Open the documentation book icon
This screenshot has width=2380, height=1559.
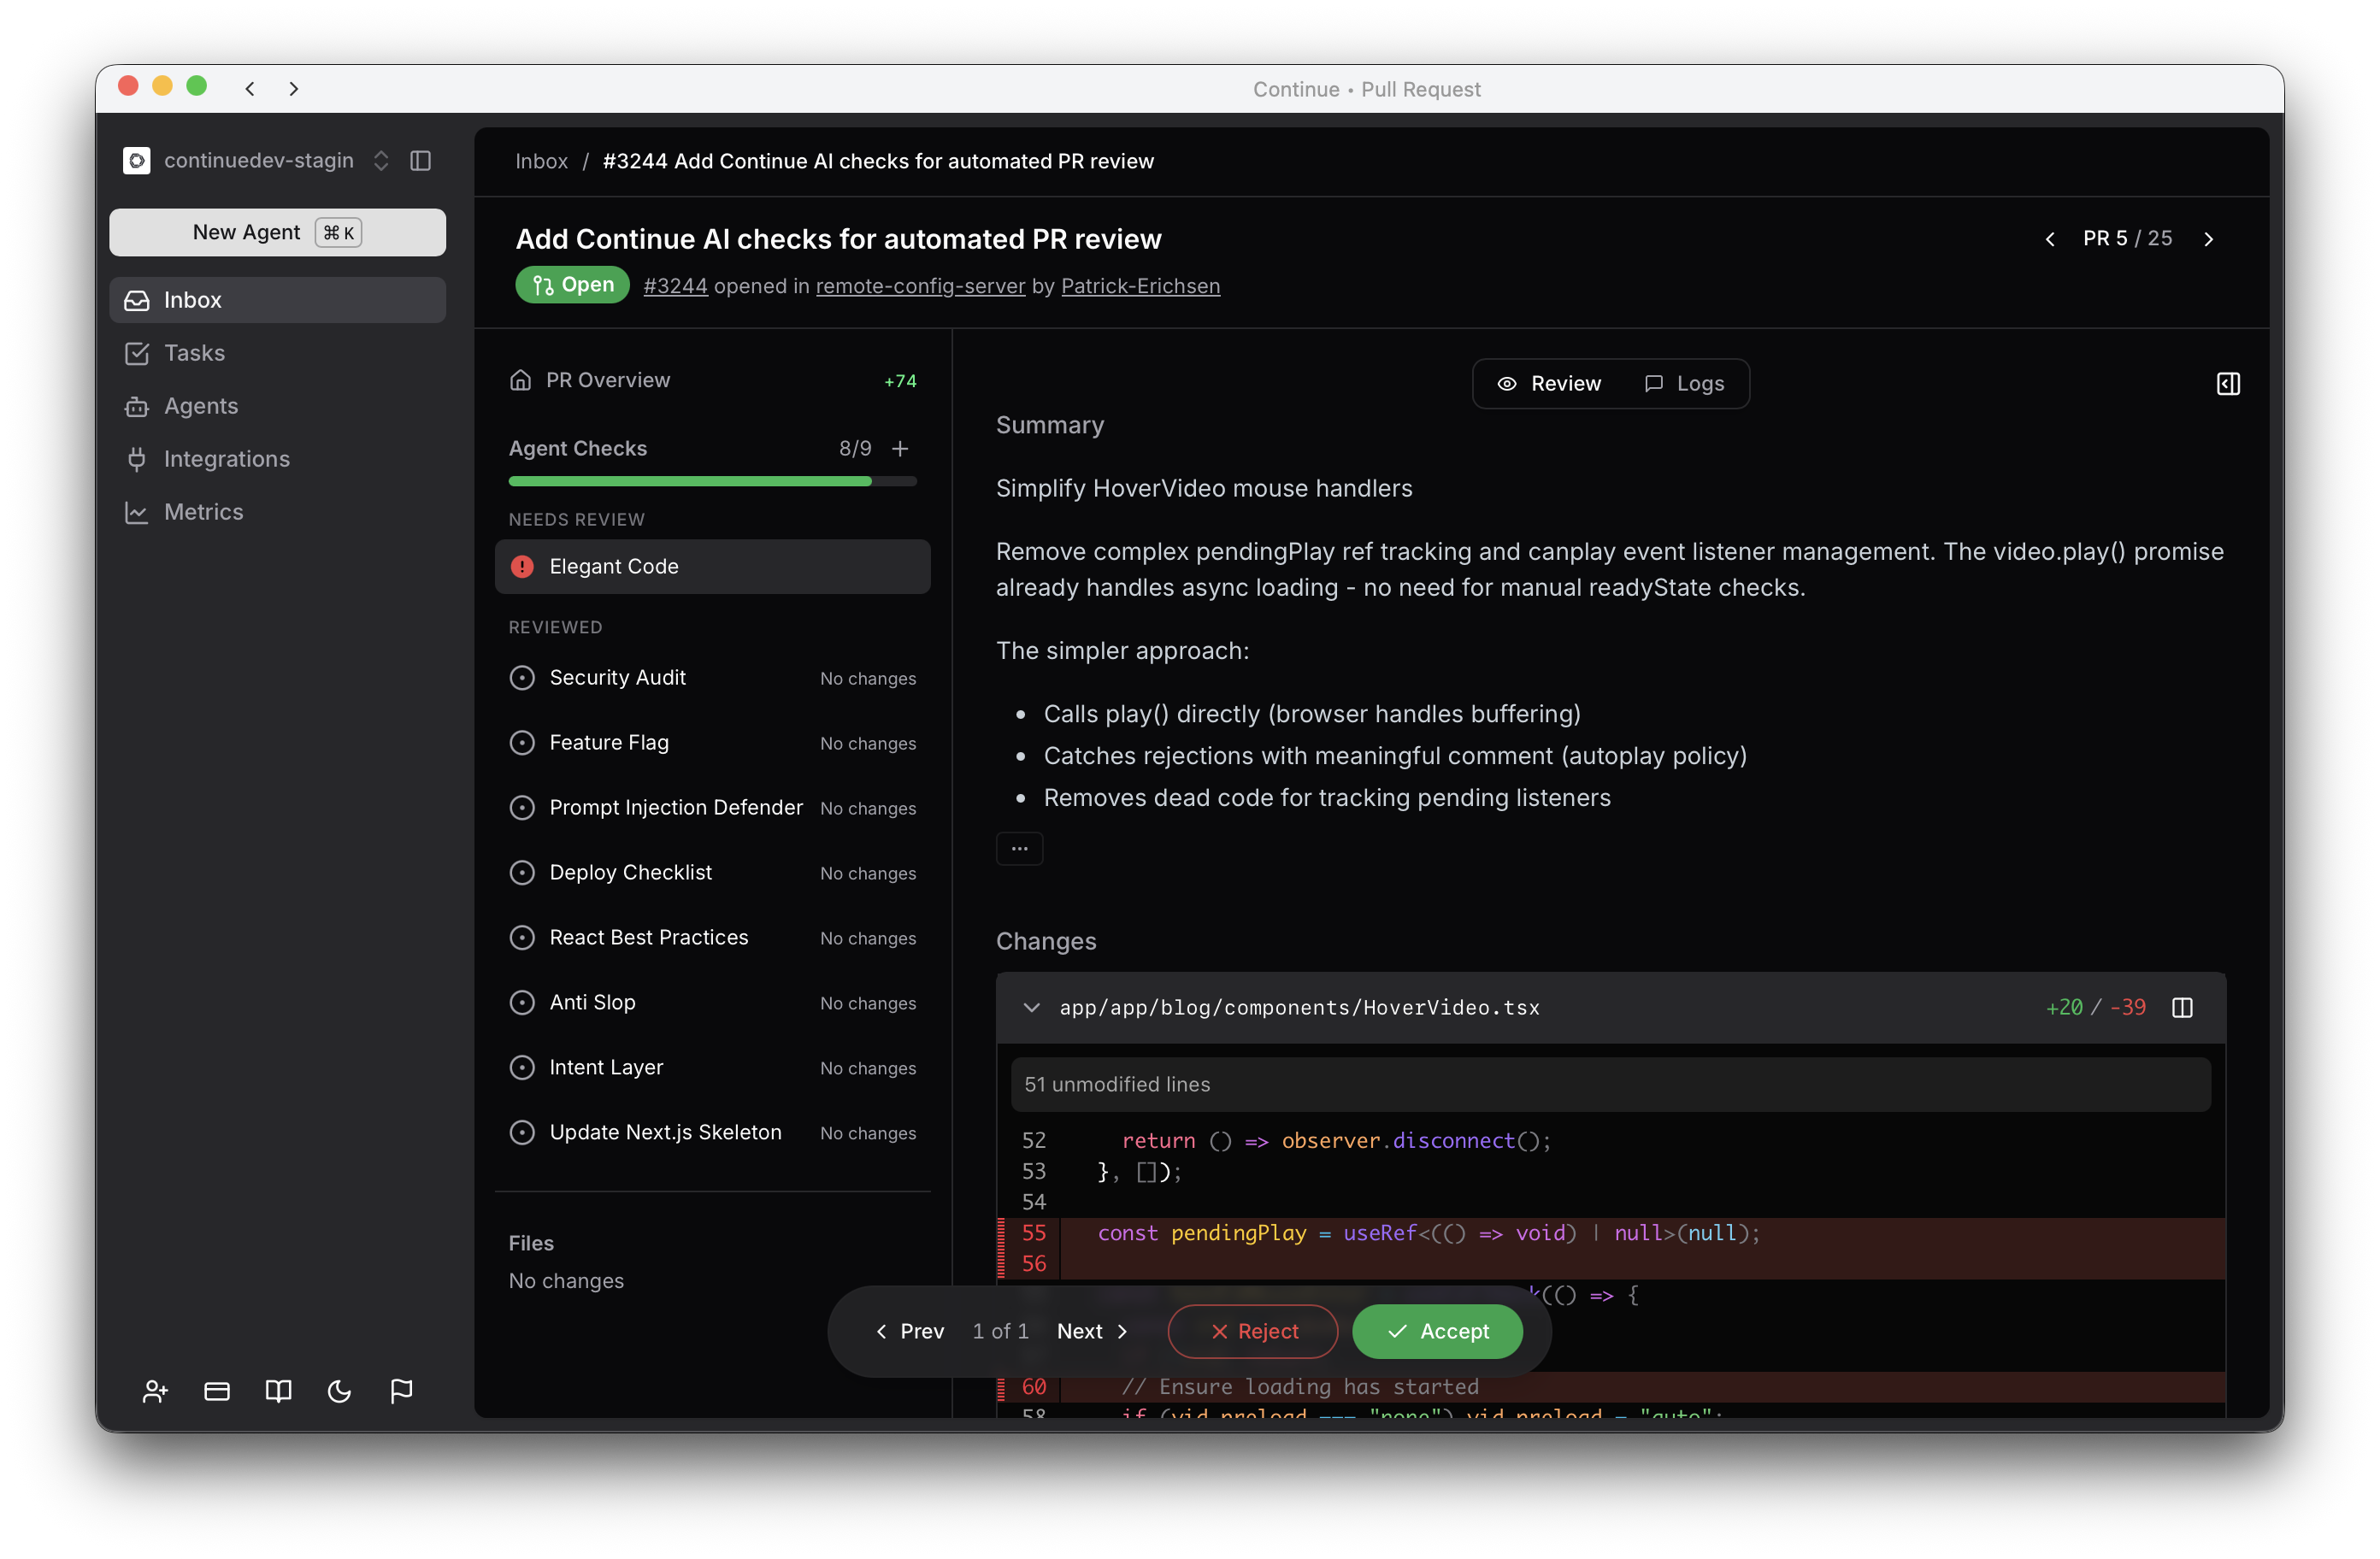coord(278,1391)
